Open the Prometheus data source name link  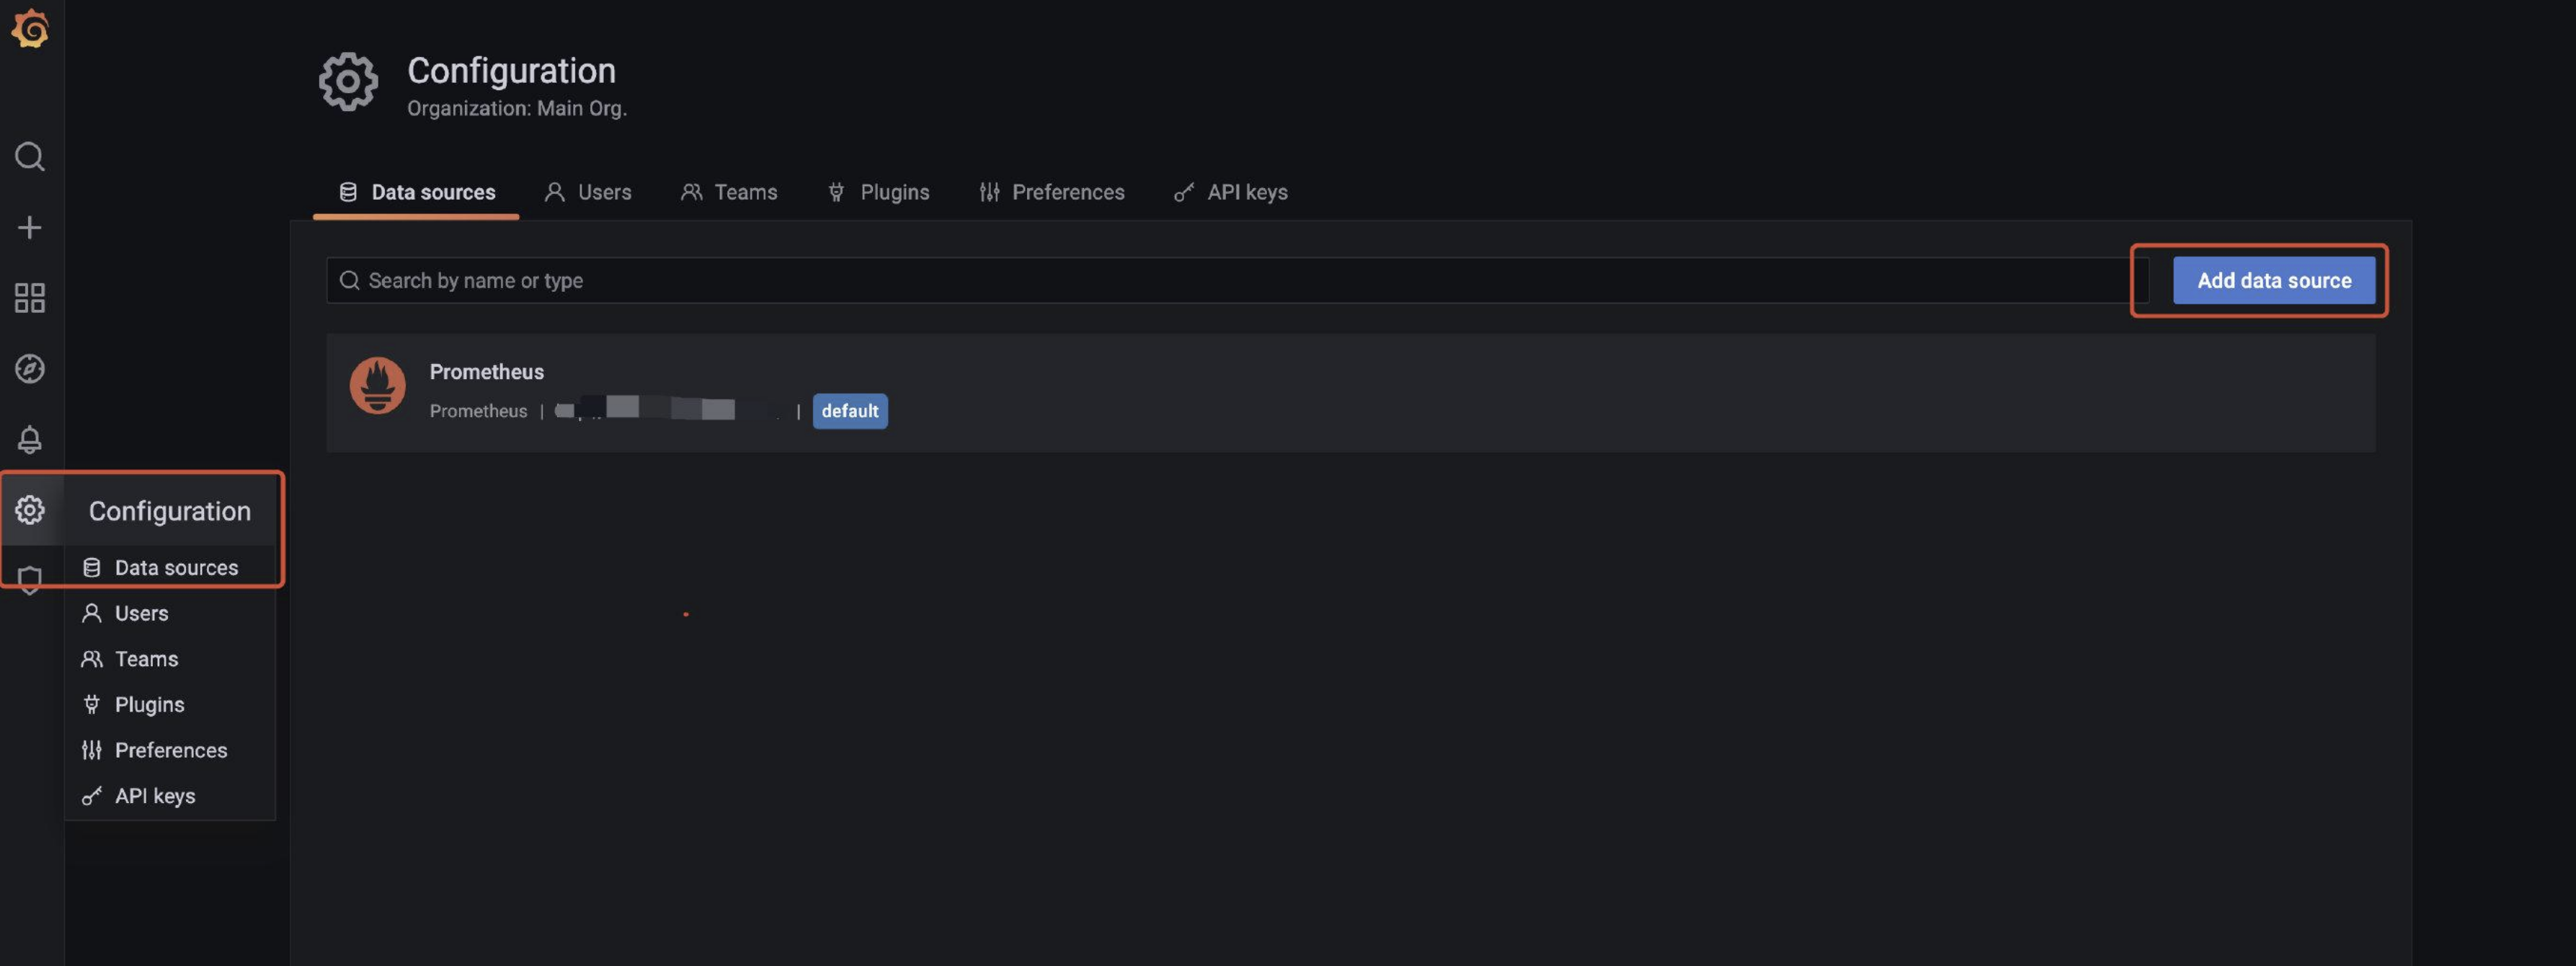487,372
